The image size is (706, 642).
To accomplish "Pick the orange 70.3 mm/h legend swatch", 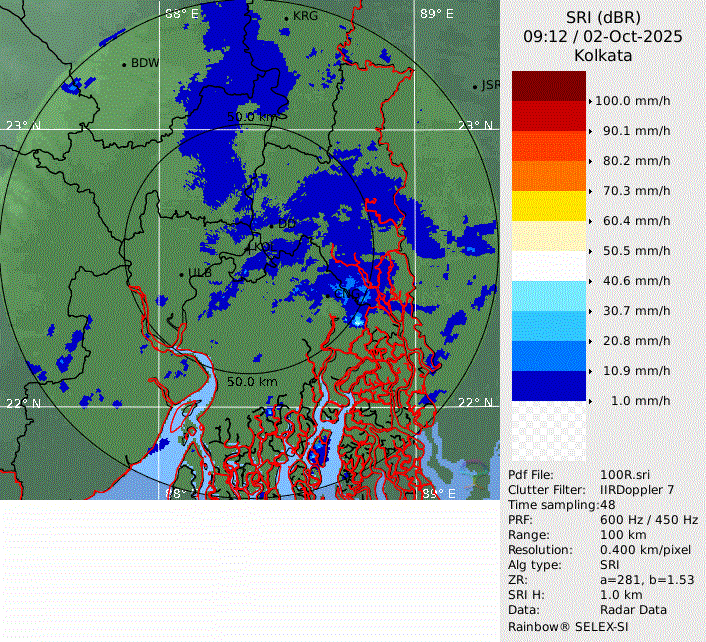I will (548, 176).
